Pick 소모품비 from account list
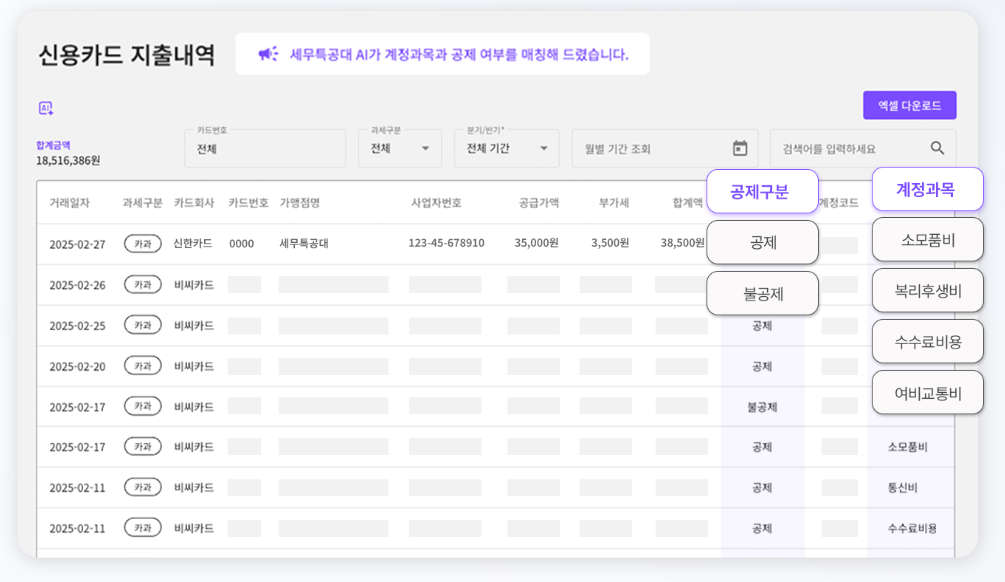 coord(927,240)
